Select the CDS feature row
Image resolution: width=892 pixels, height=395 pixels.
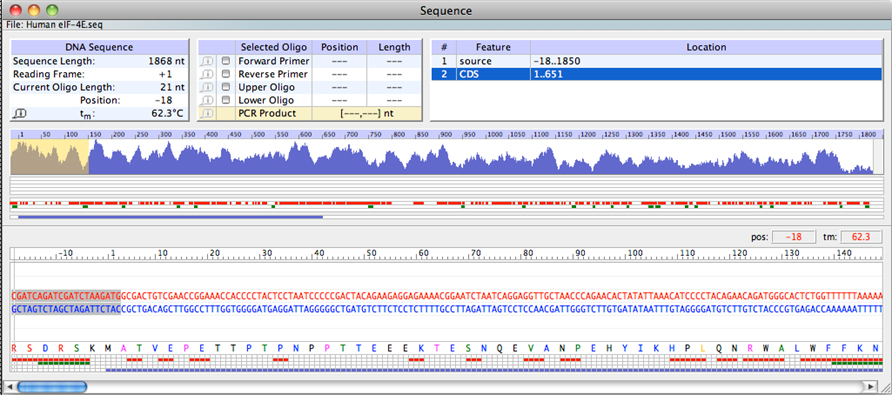pyautogui.click(x=658, y=74)
